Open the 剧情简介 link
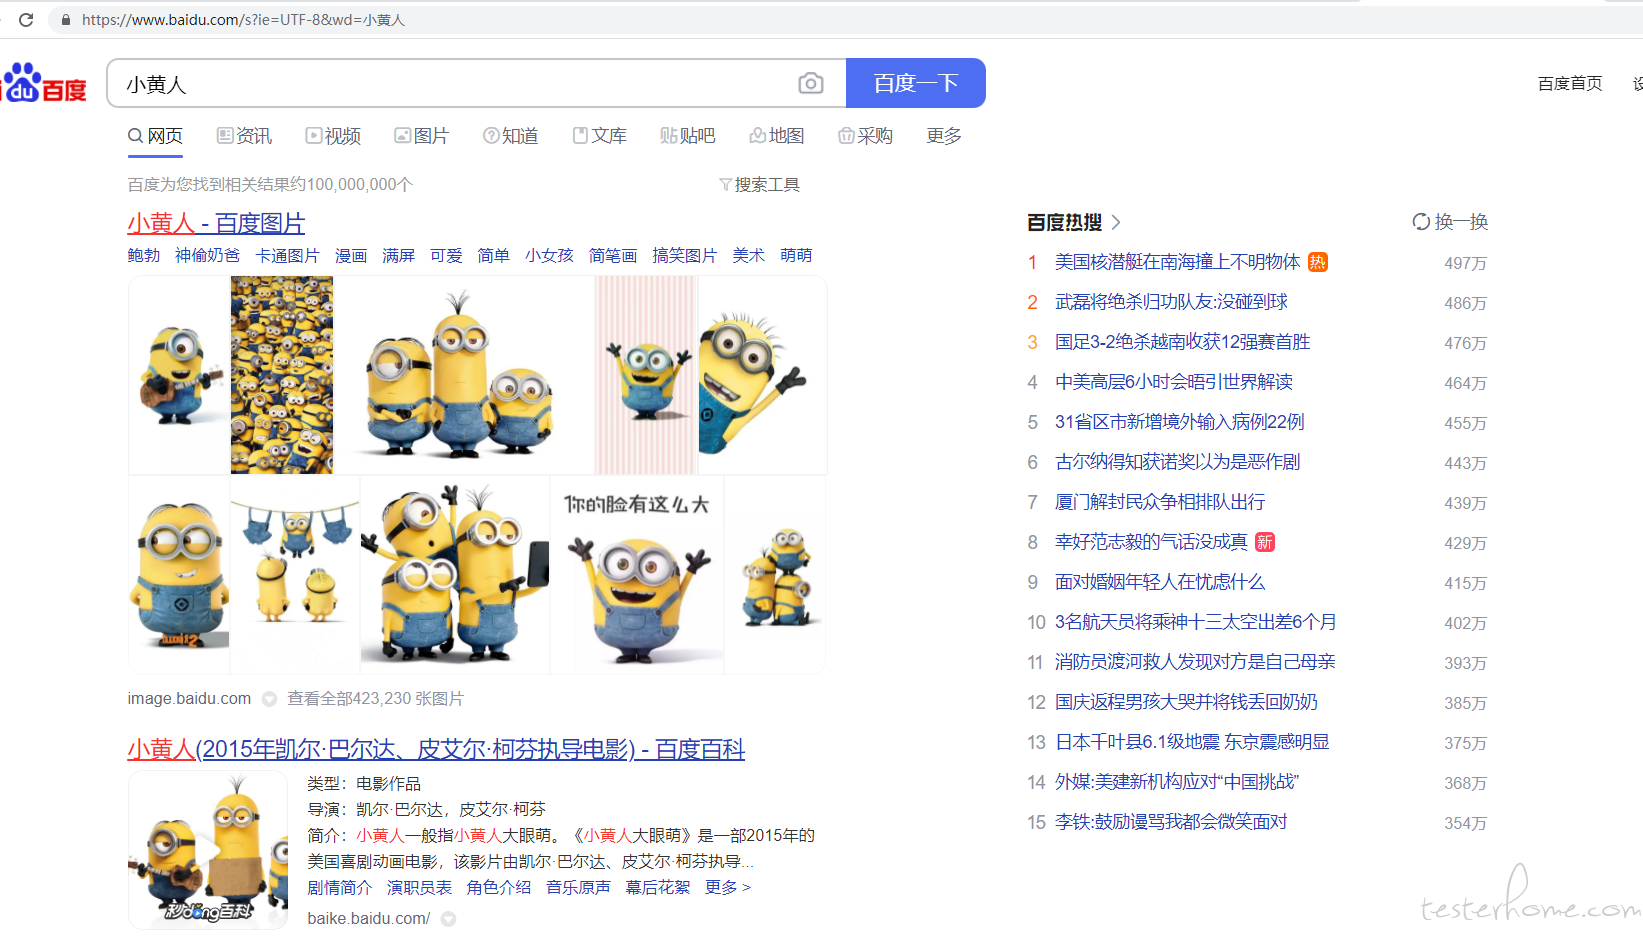The width and height of the screenshot is (1643, 942). point(339,887)
